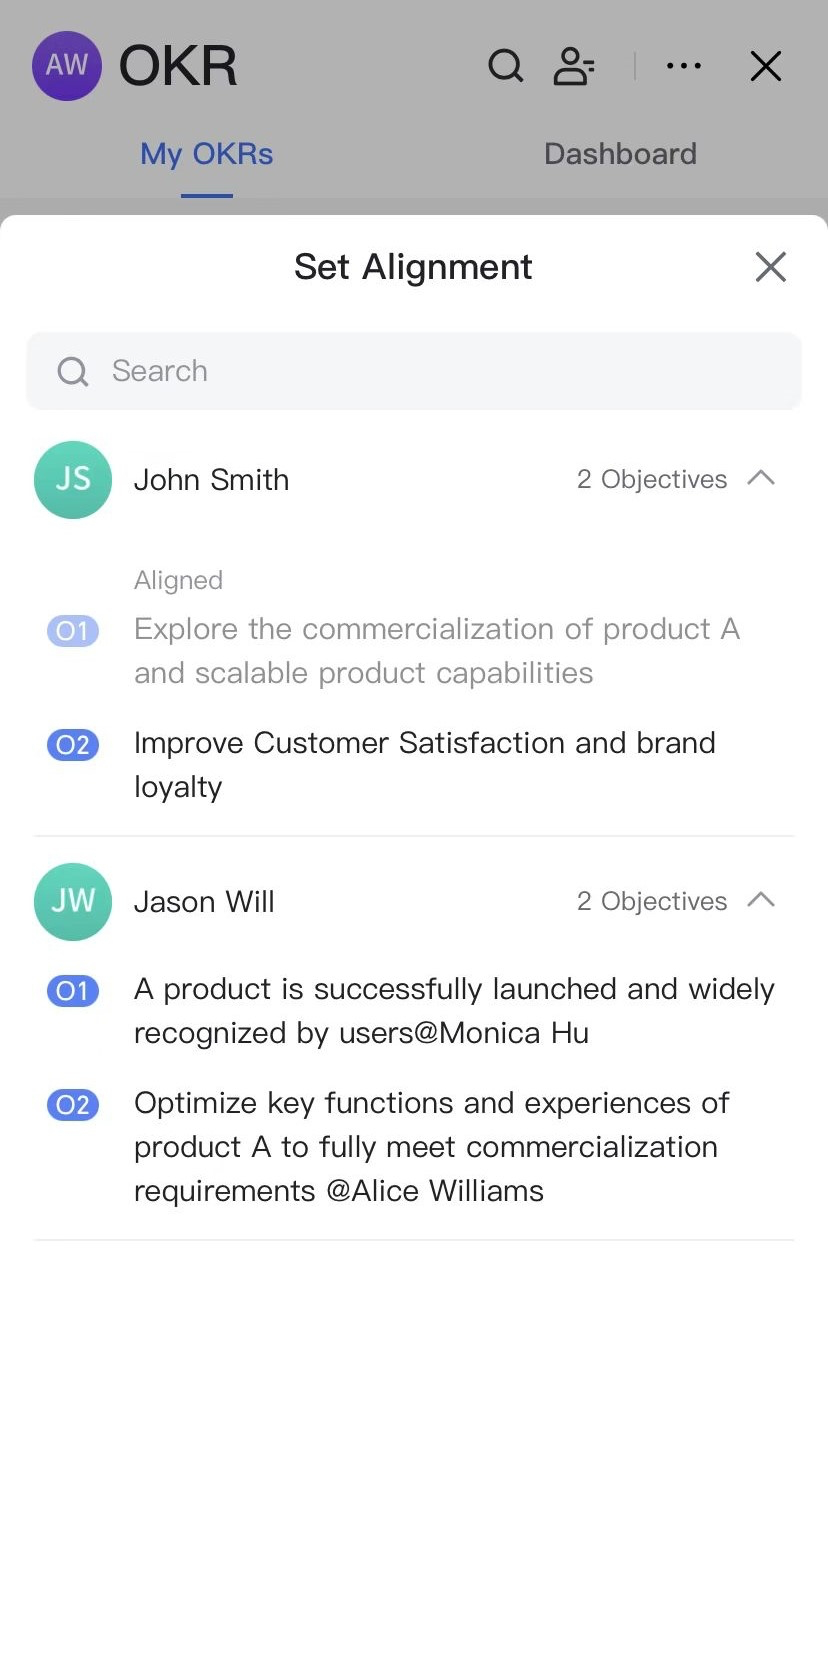Close the OKR app with header X

click(766, 66)
